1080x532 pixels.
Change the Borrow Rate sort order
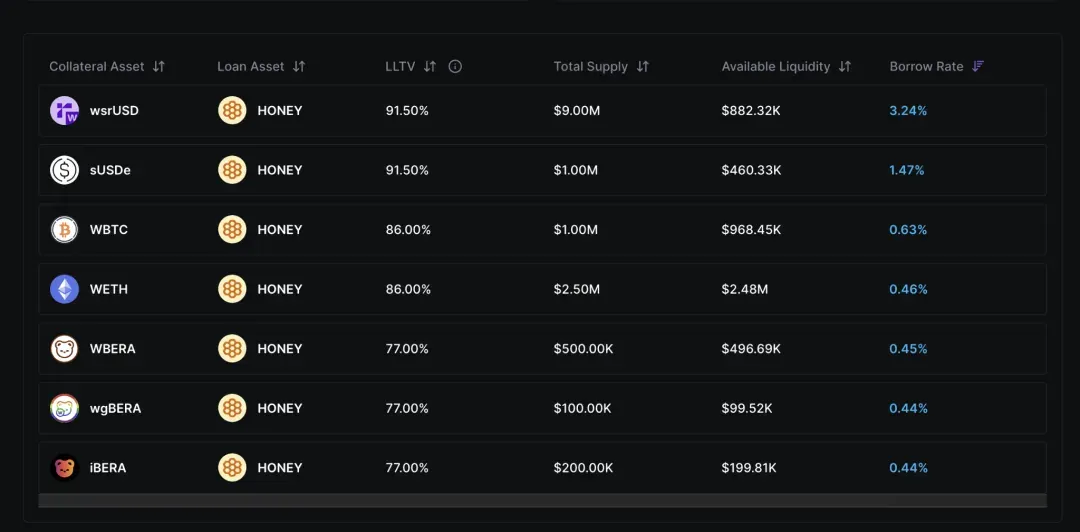(978, 67)
